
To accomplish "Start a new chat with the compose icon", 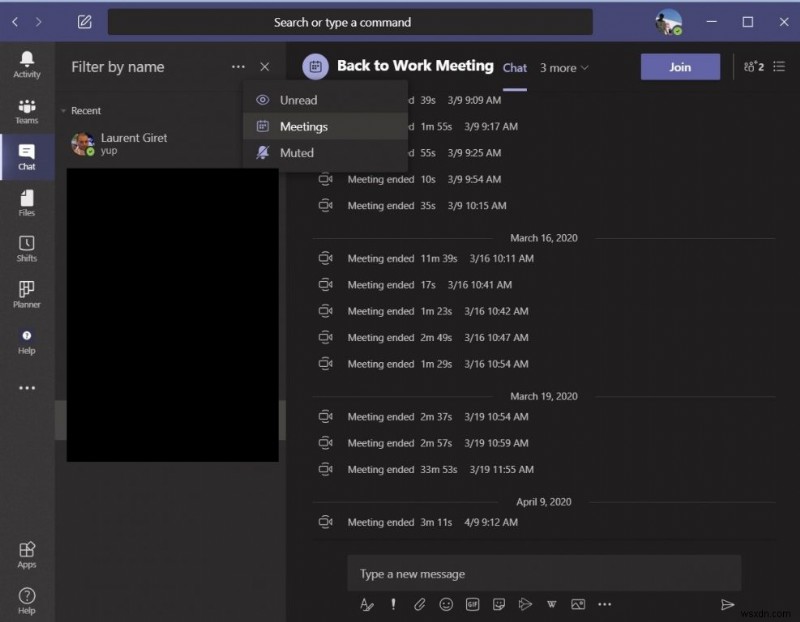I will tap(85, 21).
